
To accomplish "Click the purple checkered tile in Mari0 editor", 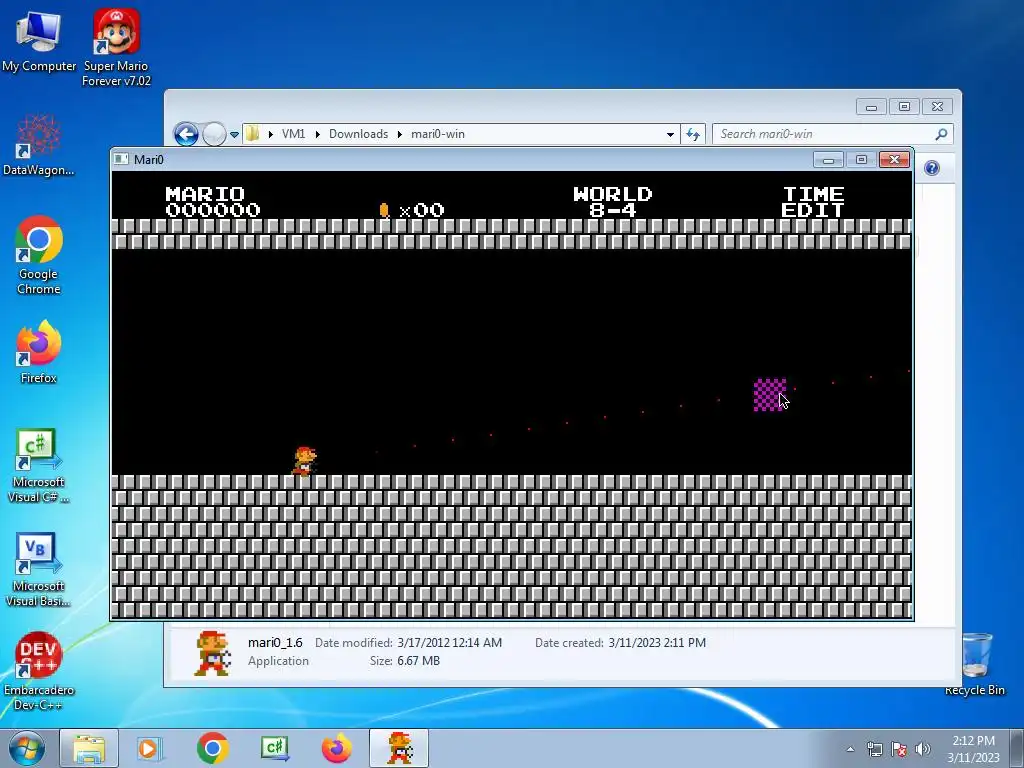I will click(770, 395).
